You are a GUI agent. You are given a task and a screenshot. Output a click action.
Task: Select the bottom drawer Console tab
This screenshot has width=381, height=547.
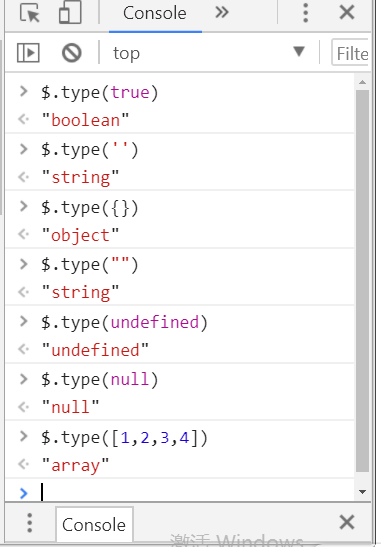coord(94,524)
